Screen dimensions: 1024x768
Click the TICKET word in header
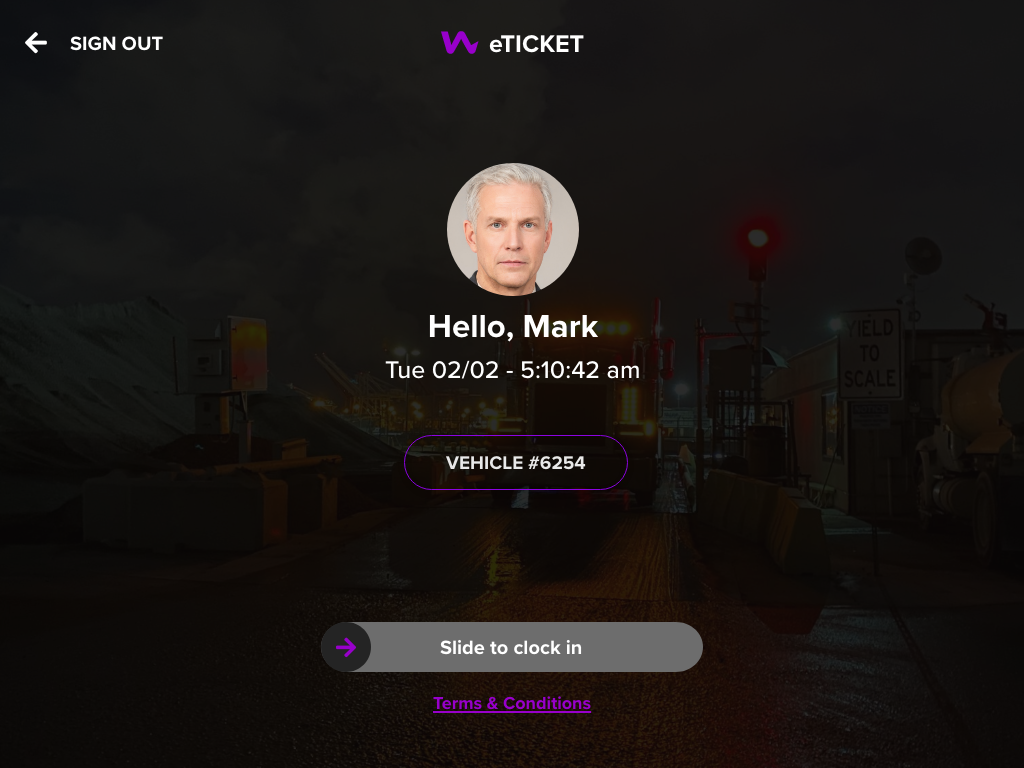pos(543,44)
